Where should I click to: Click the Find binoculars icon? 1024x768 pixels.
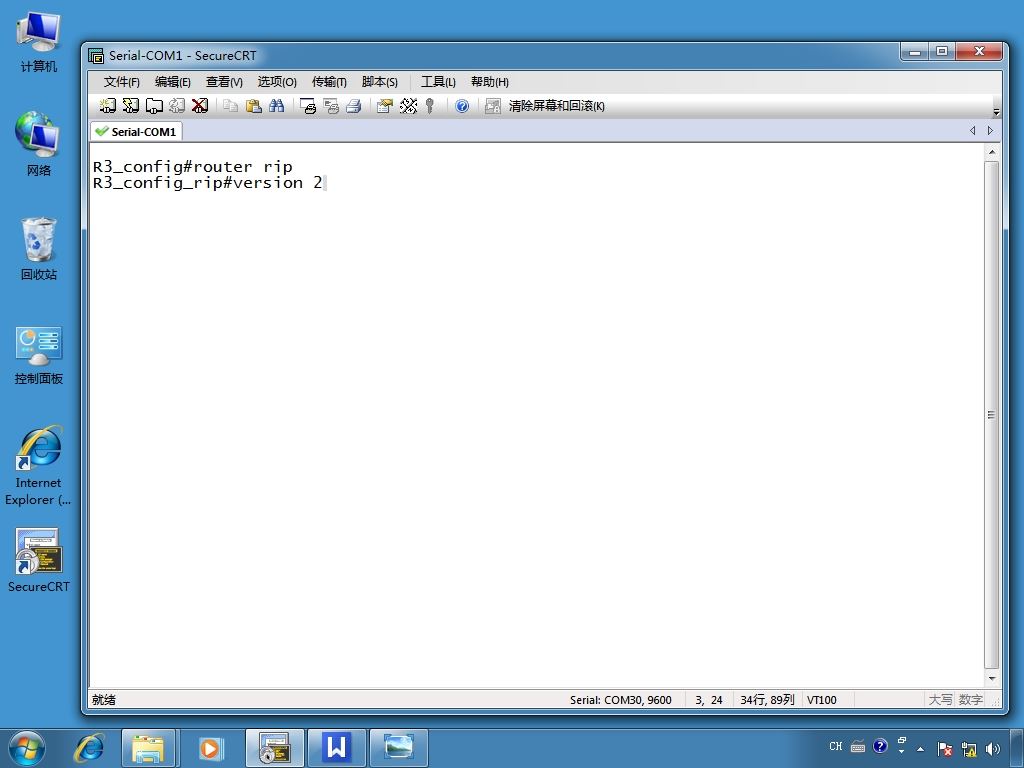tap(276, 106)
